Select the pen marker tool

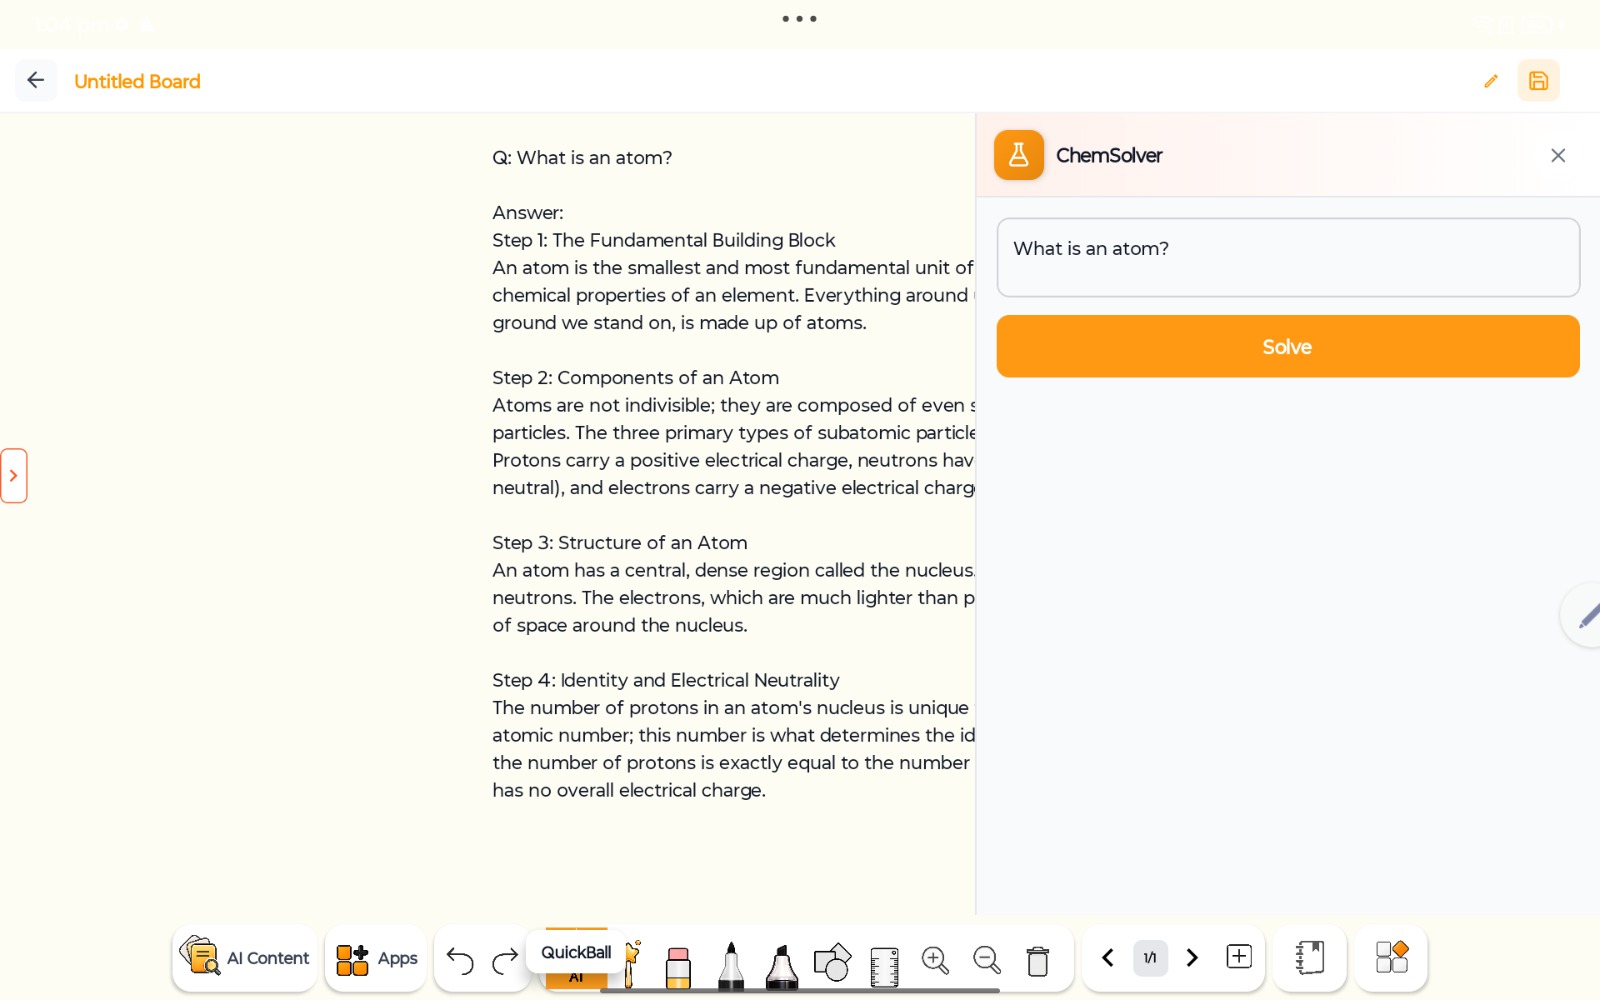pyautogui.click(x=731, y=965)
